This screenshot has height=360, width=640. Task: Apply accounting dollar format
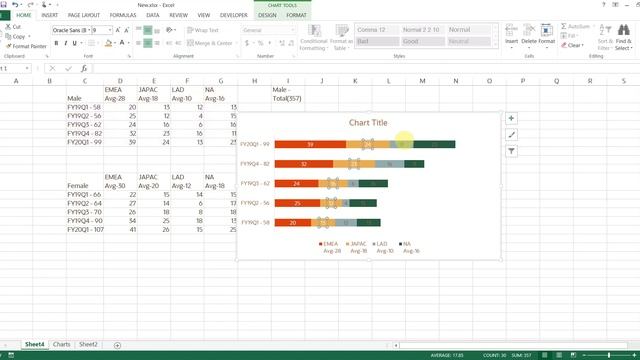pyautogui.click(x=247, y=43)
